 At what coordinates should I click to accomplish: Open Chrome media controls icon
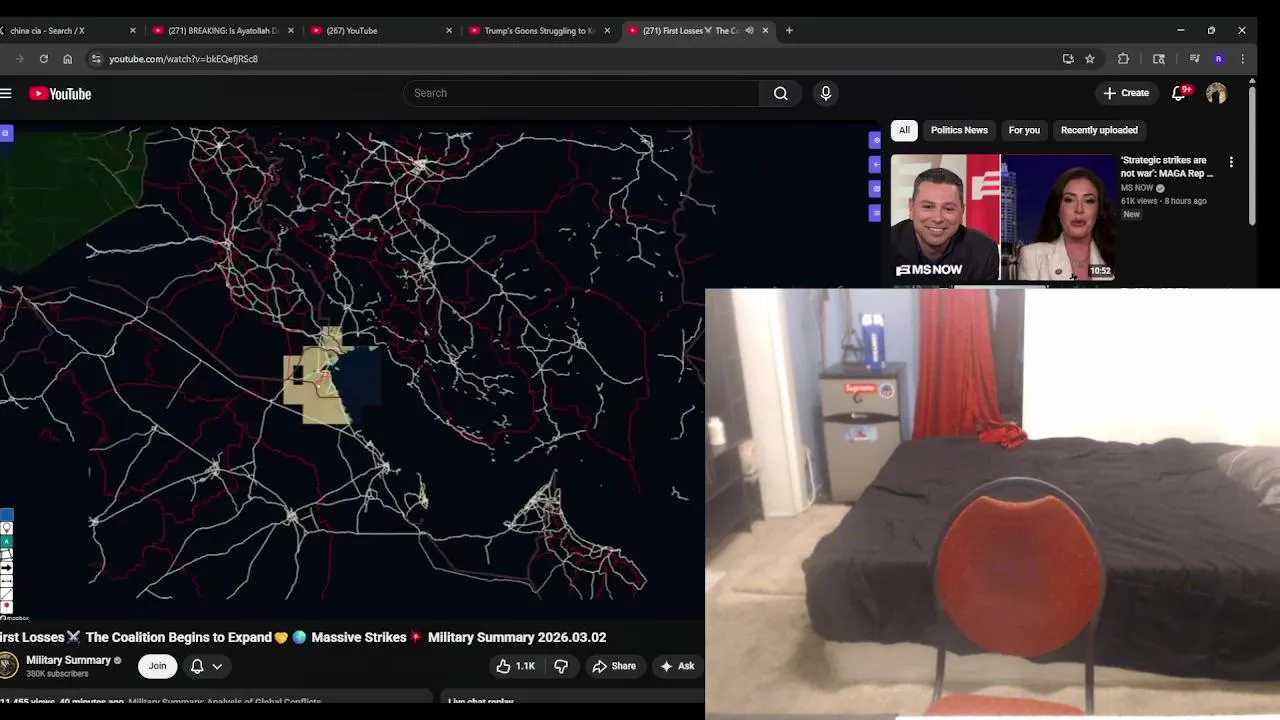(1194, 59)
